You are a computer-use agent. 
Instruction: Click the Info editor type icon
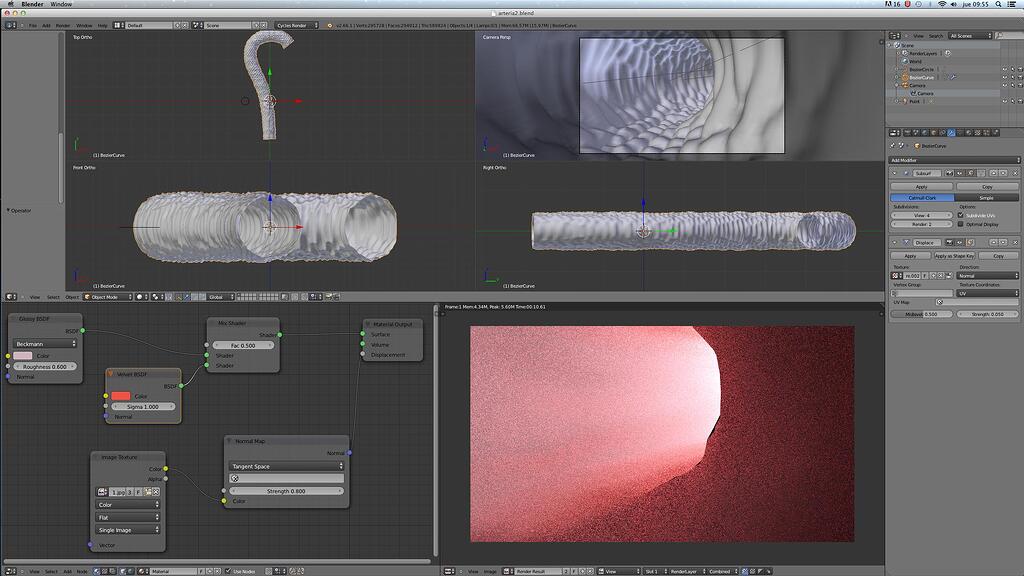coord(11,25)
